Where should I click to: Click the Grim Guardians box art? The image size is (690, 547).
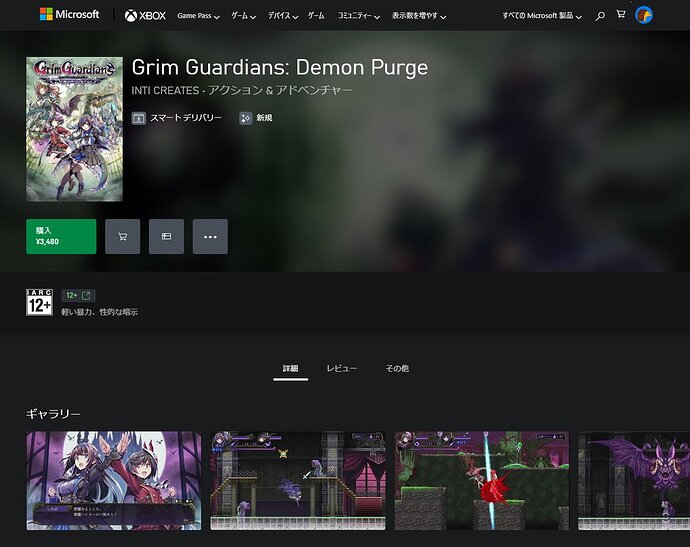coord(74,129)
